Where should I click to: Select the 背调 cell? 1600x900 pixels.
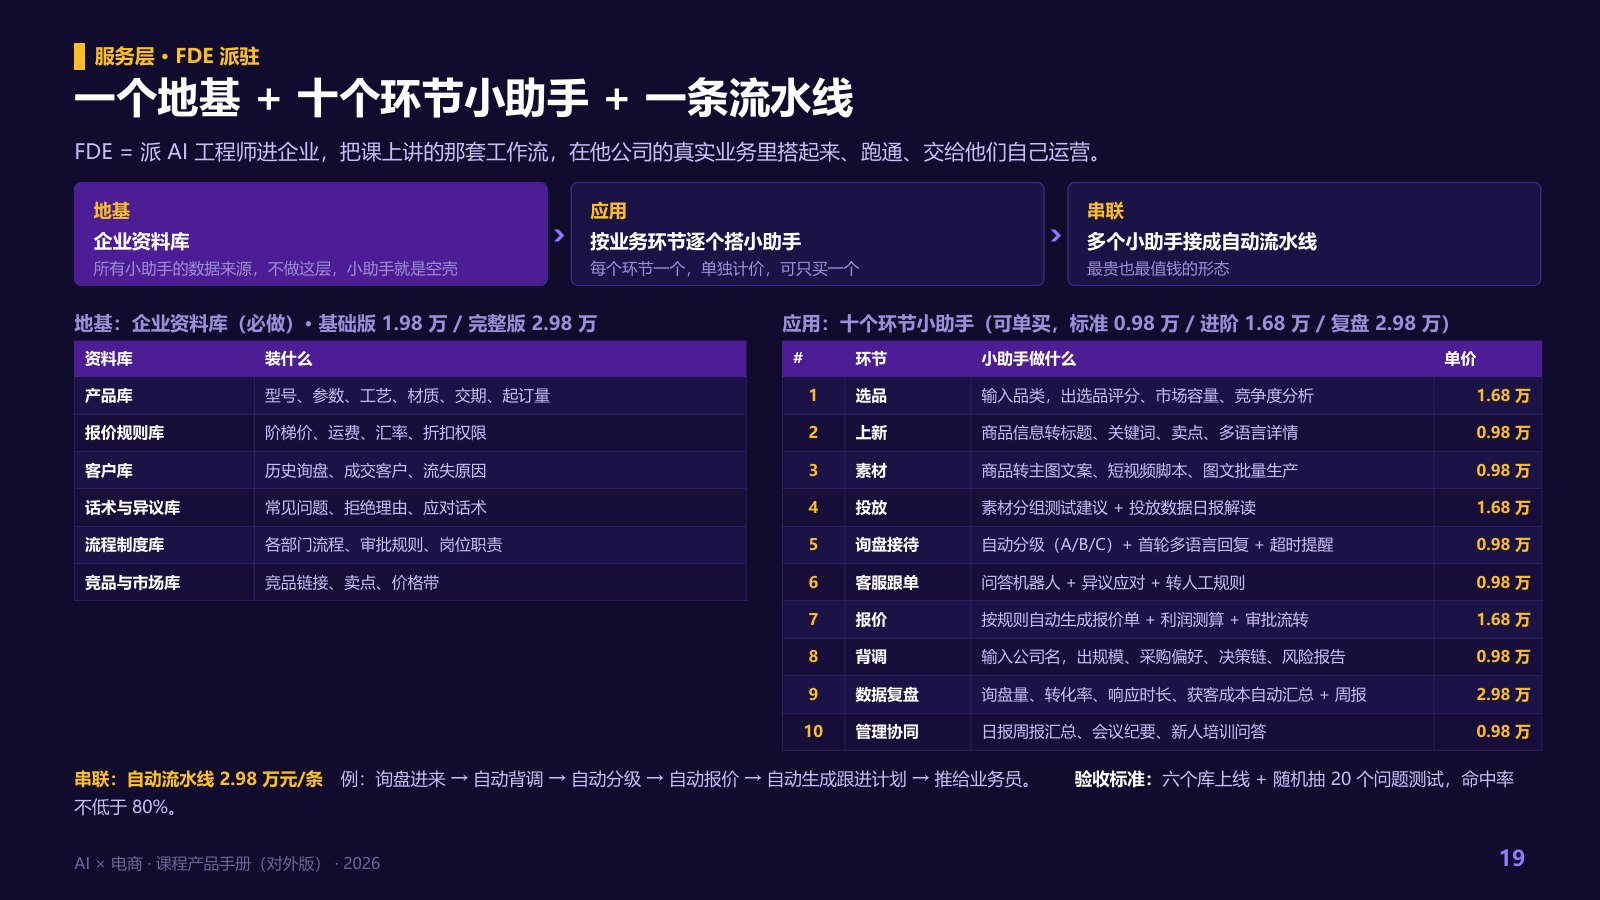pyautogui.click(x=907, y=657)
